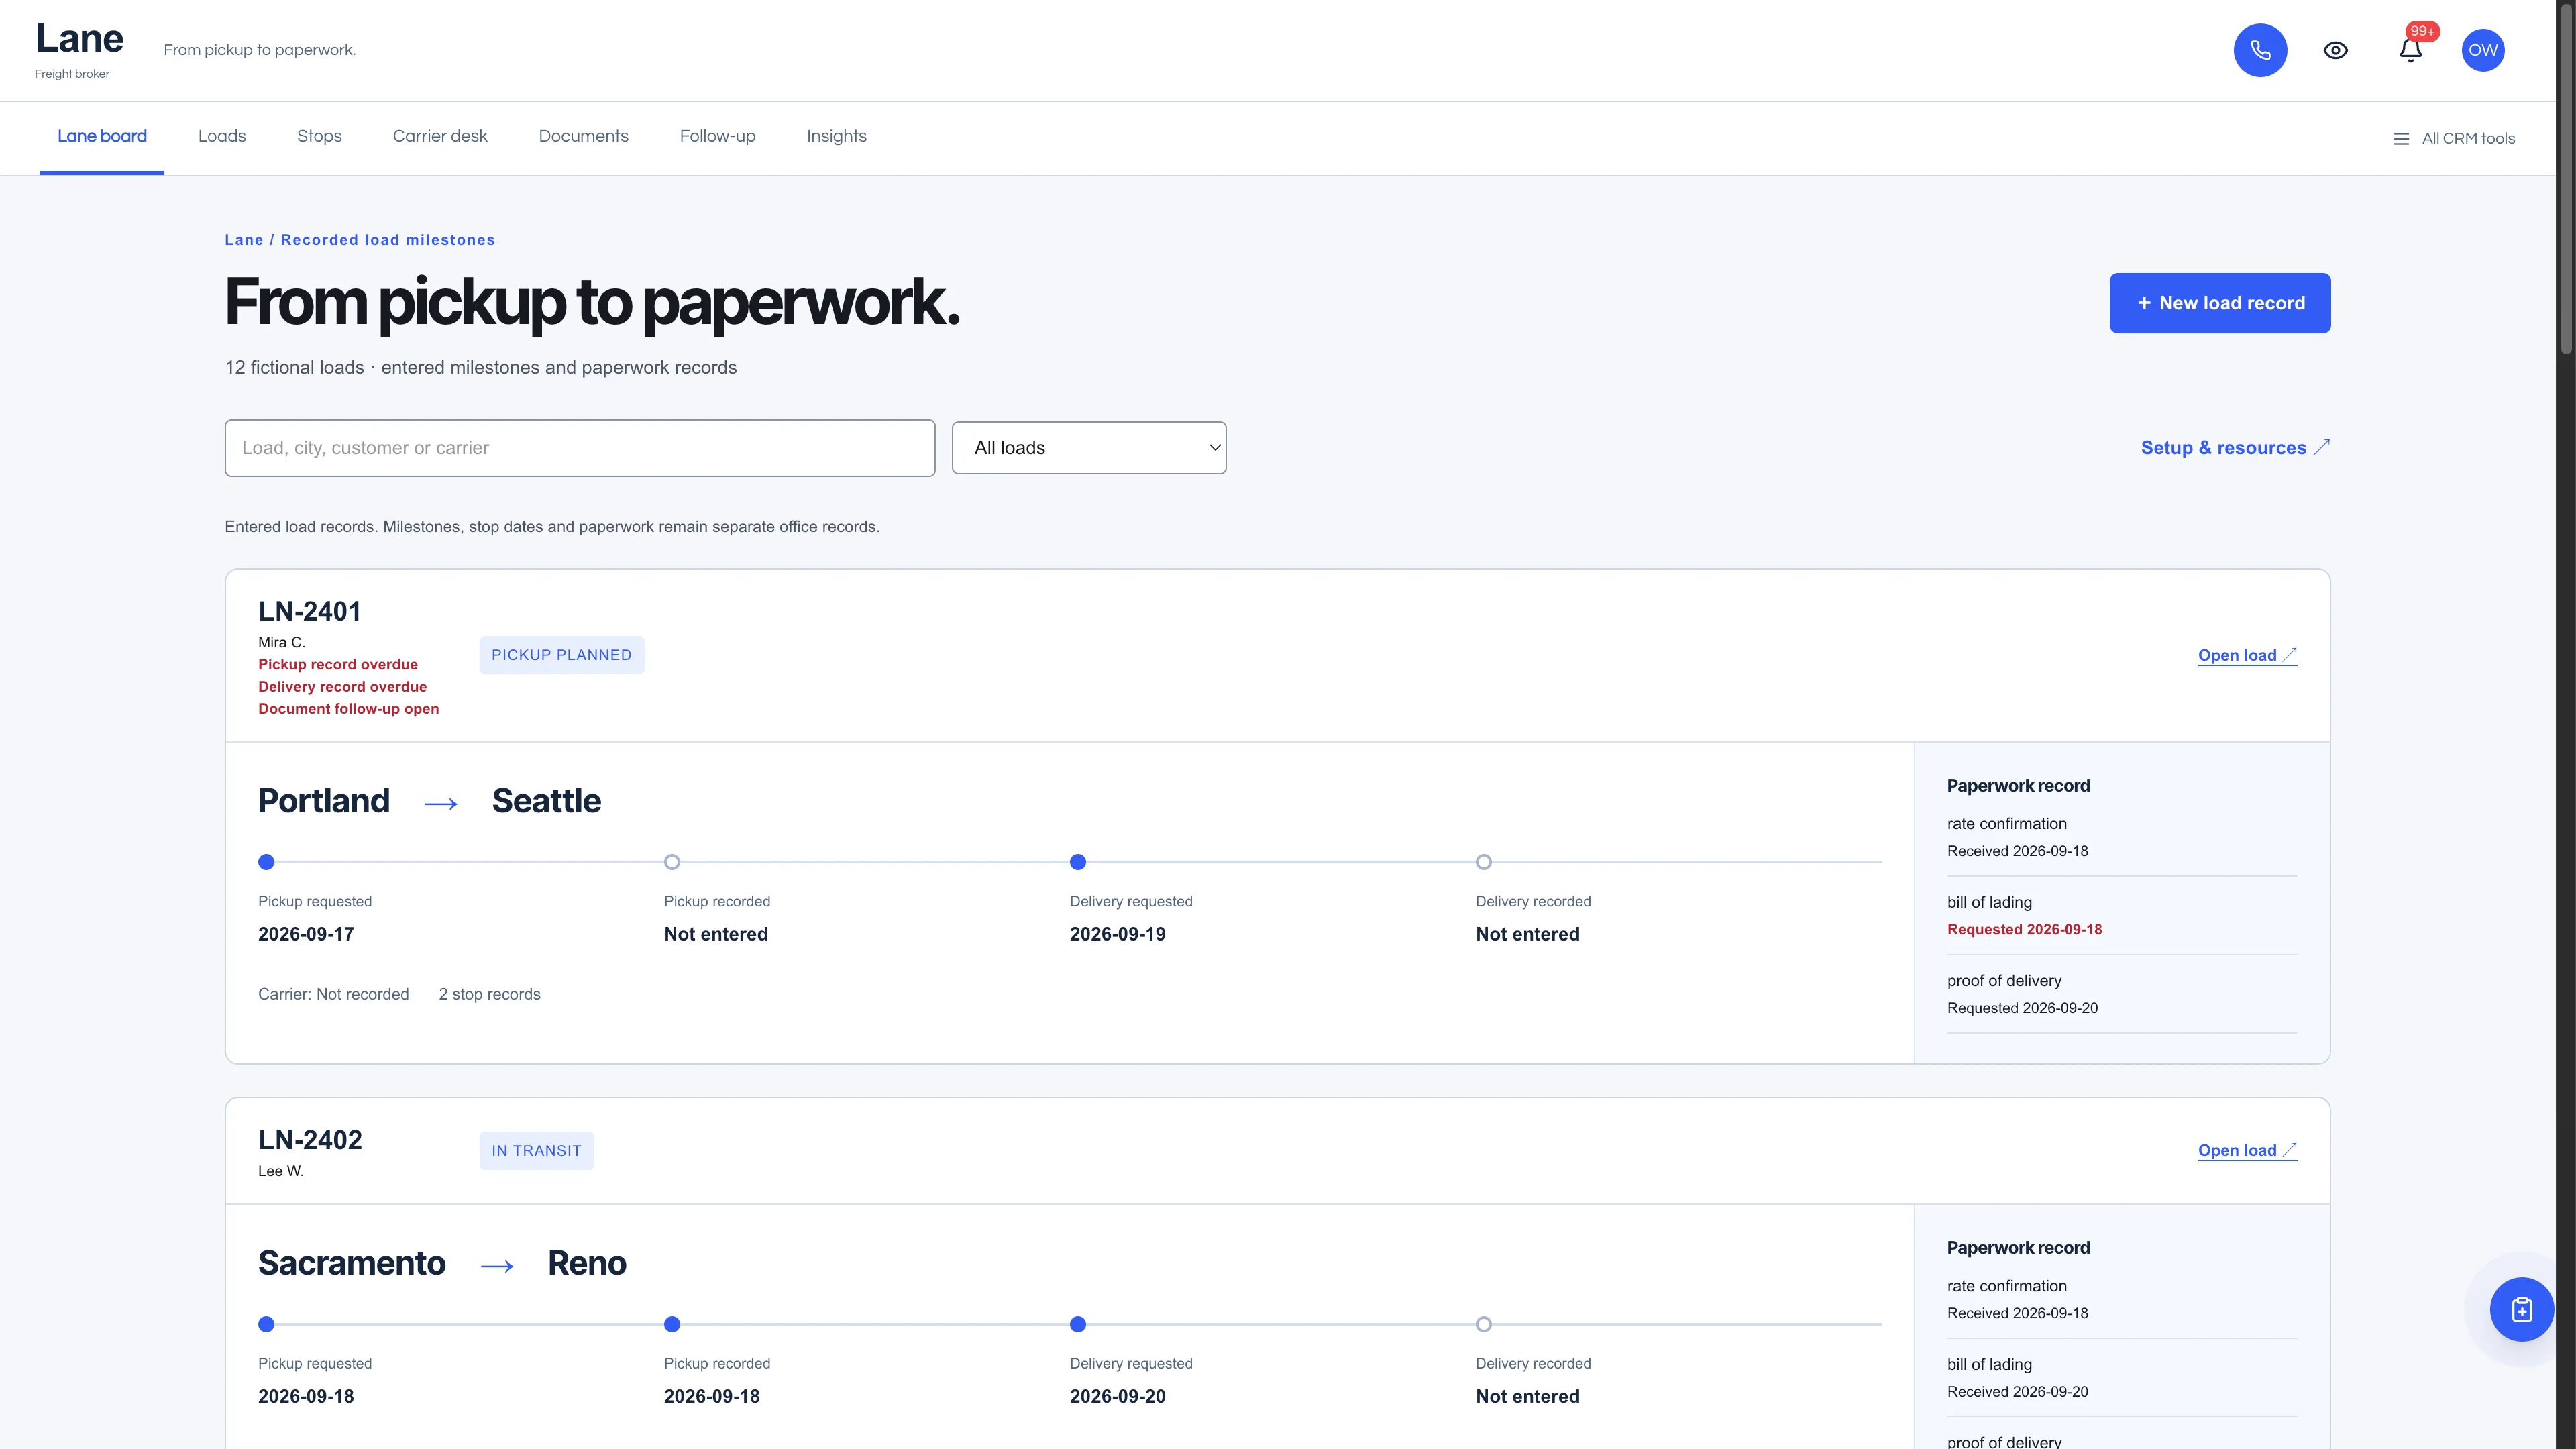
Task: Go to the Insights tab
Action: pyautogui.click(x=836, y=136)
